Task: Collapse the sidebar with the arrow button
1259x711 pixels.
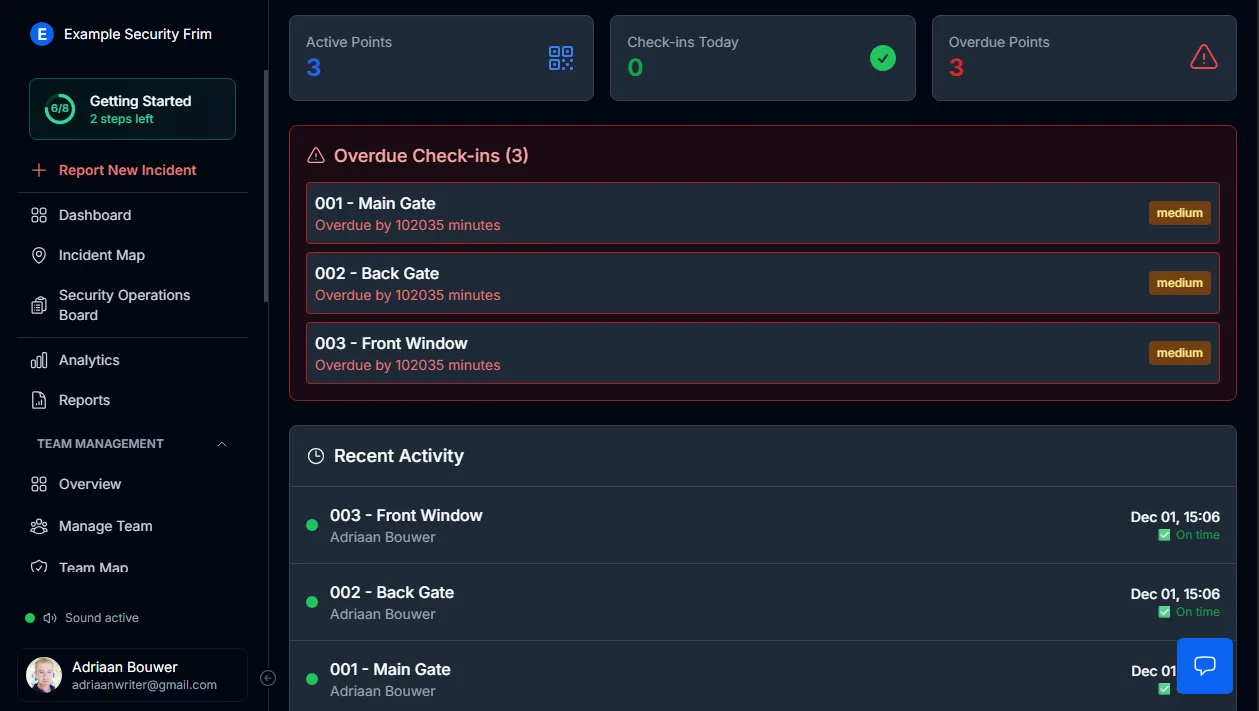Action: click(268, 678)
